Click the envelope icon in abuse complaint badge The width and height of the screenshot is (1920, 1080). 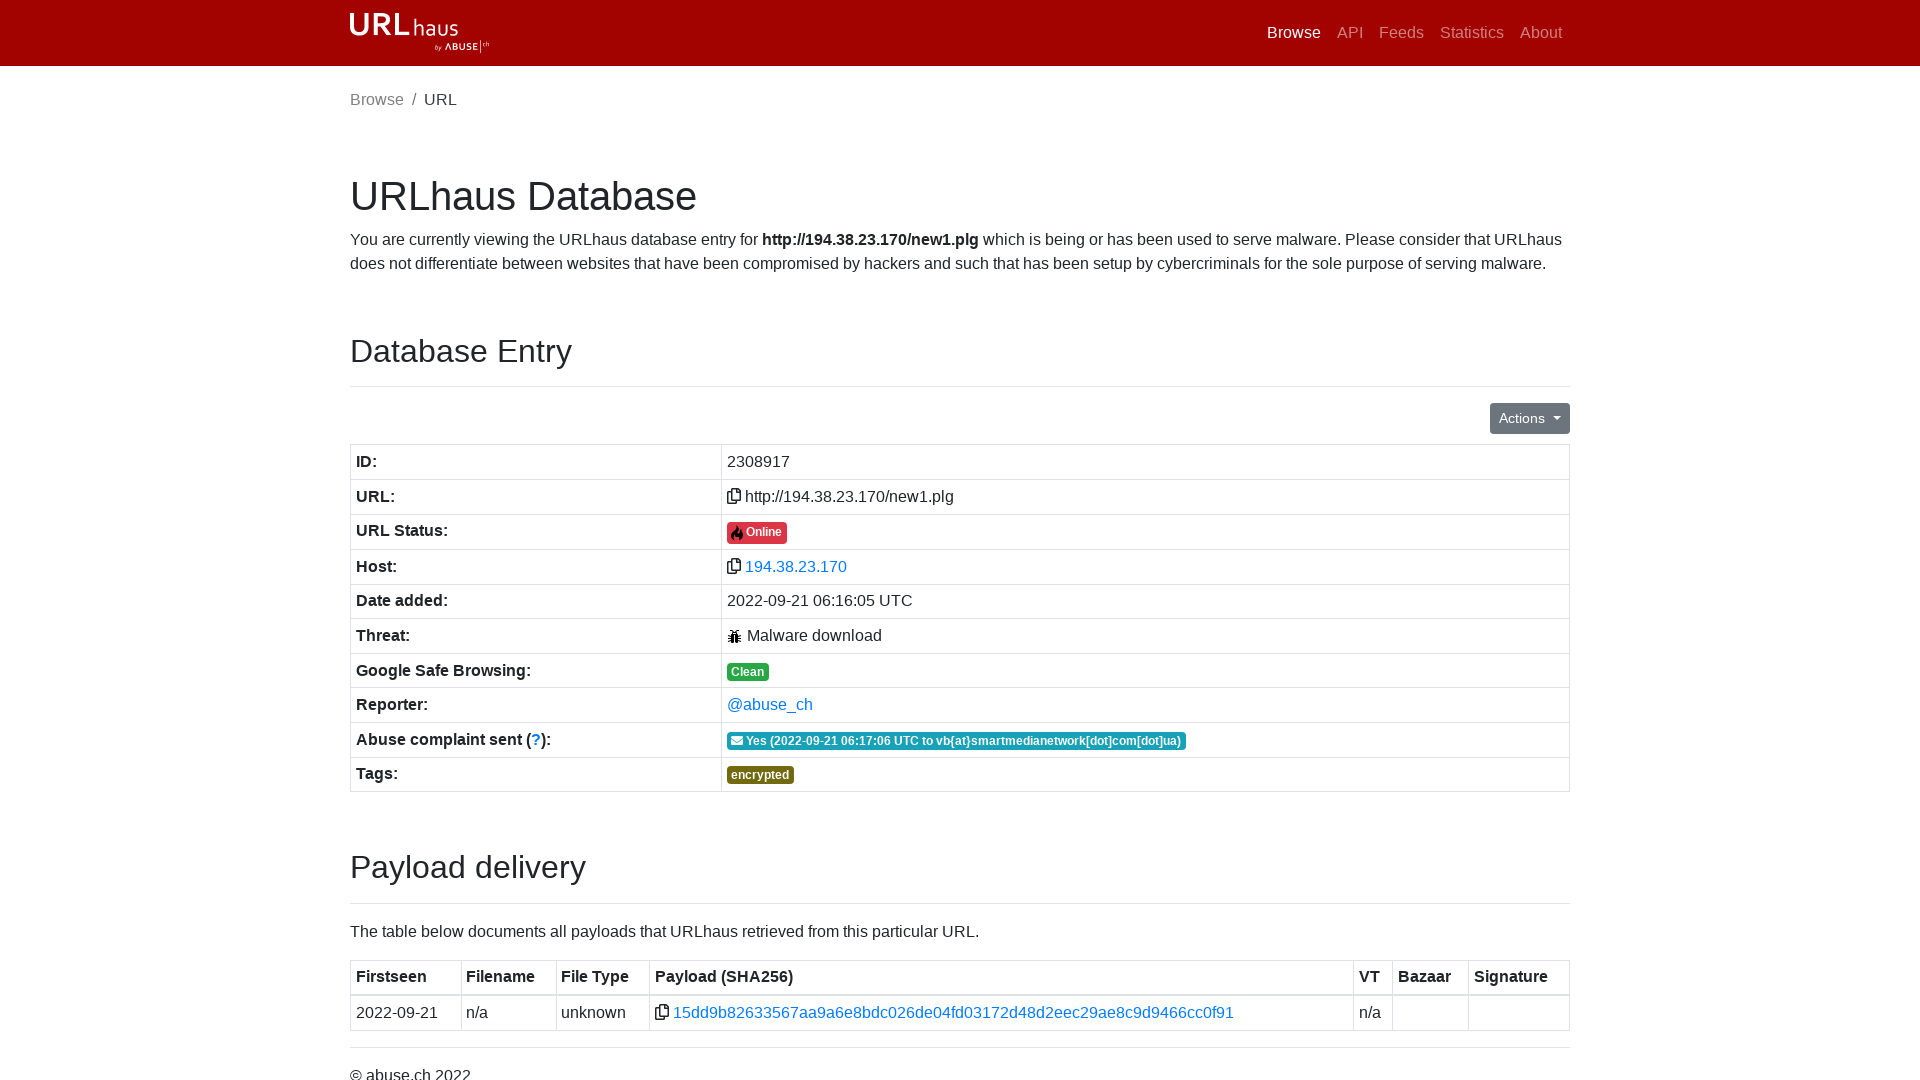tap(738, 740)
